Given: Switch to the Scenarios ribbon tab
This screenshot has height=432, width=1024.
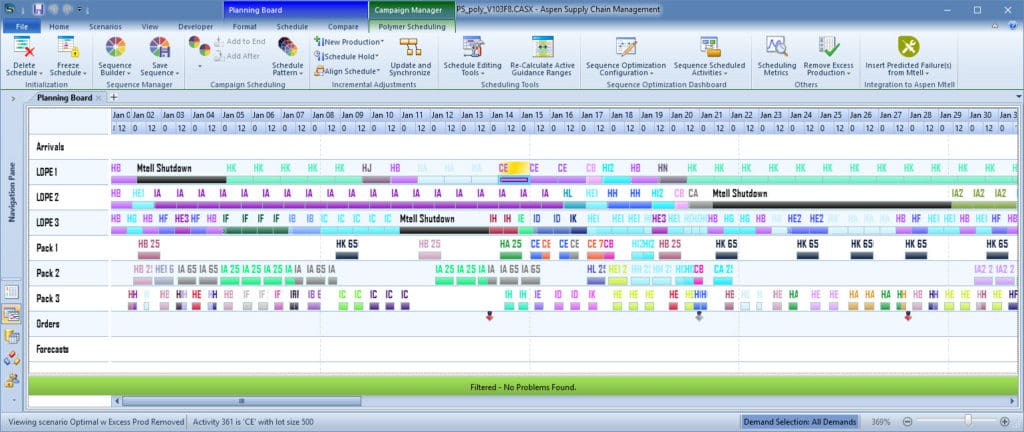Looking at the screenshot, I should (106, 26).
